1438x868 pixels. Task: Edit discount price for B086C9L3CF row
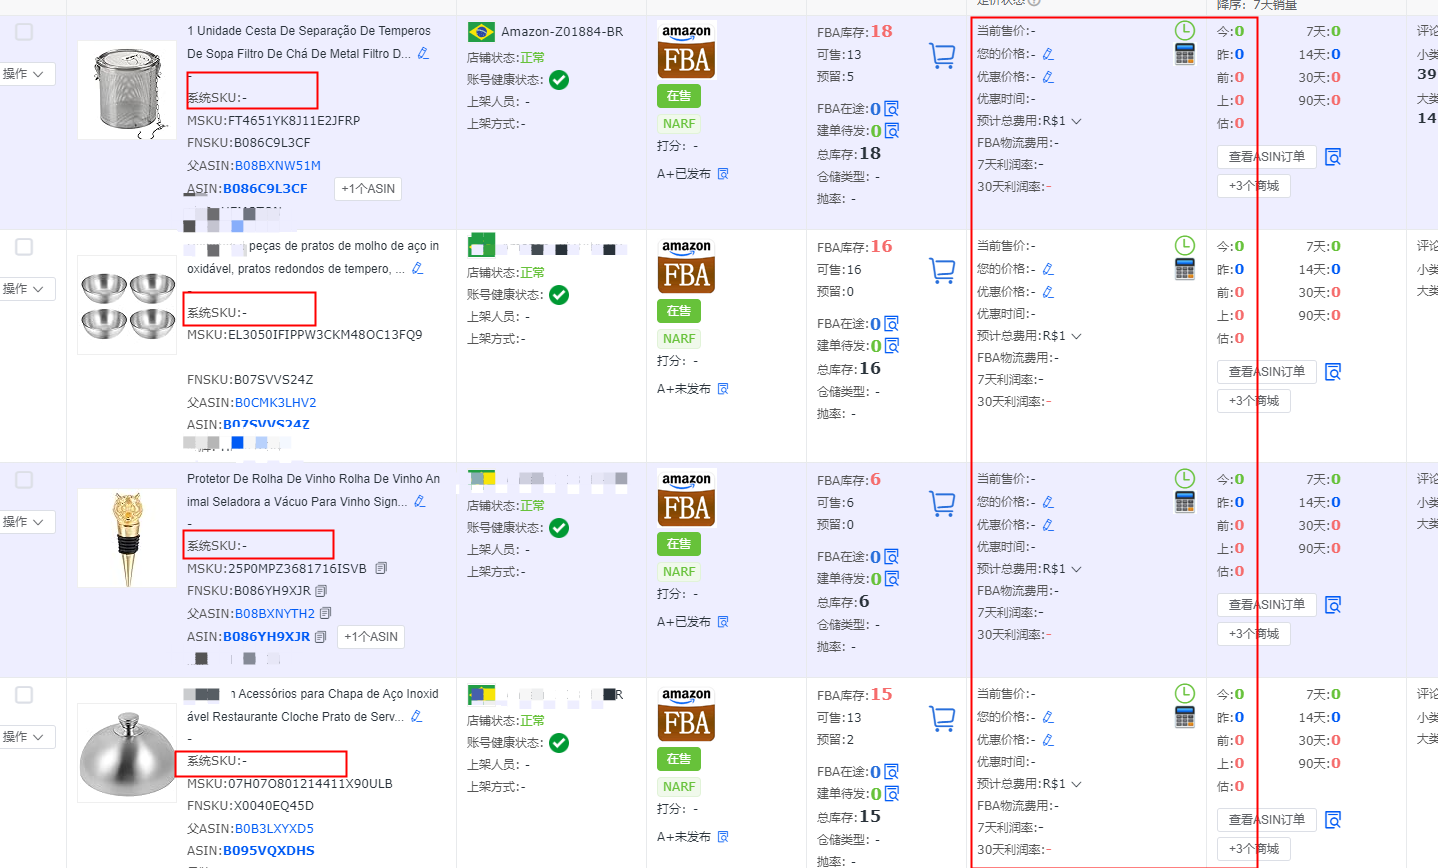(x=1048, y=77)
